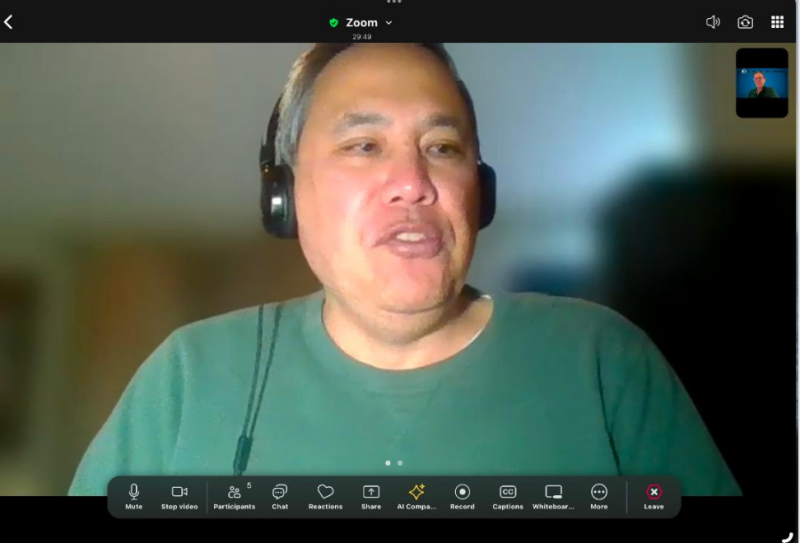Go back using the top-left arrow
Image resolution: width=800 pixels, height=543 pixels.
click(8, 22)
